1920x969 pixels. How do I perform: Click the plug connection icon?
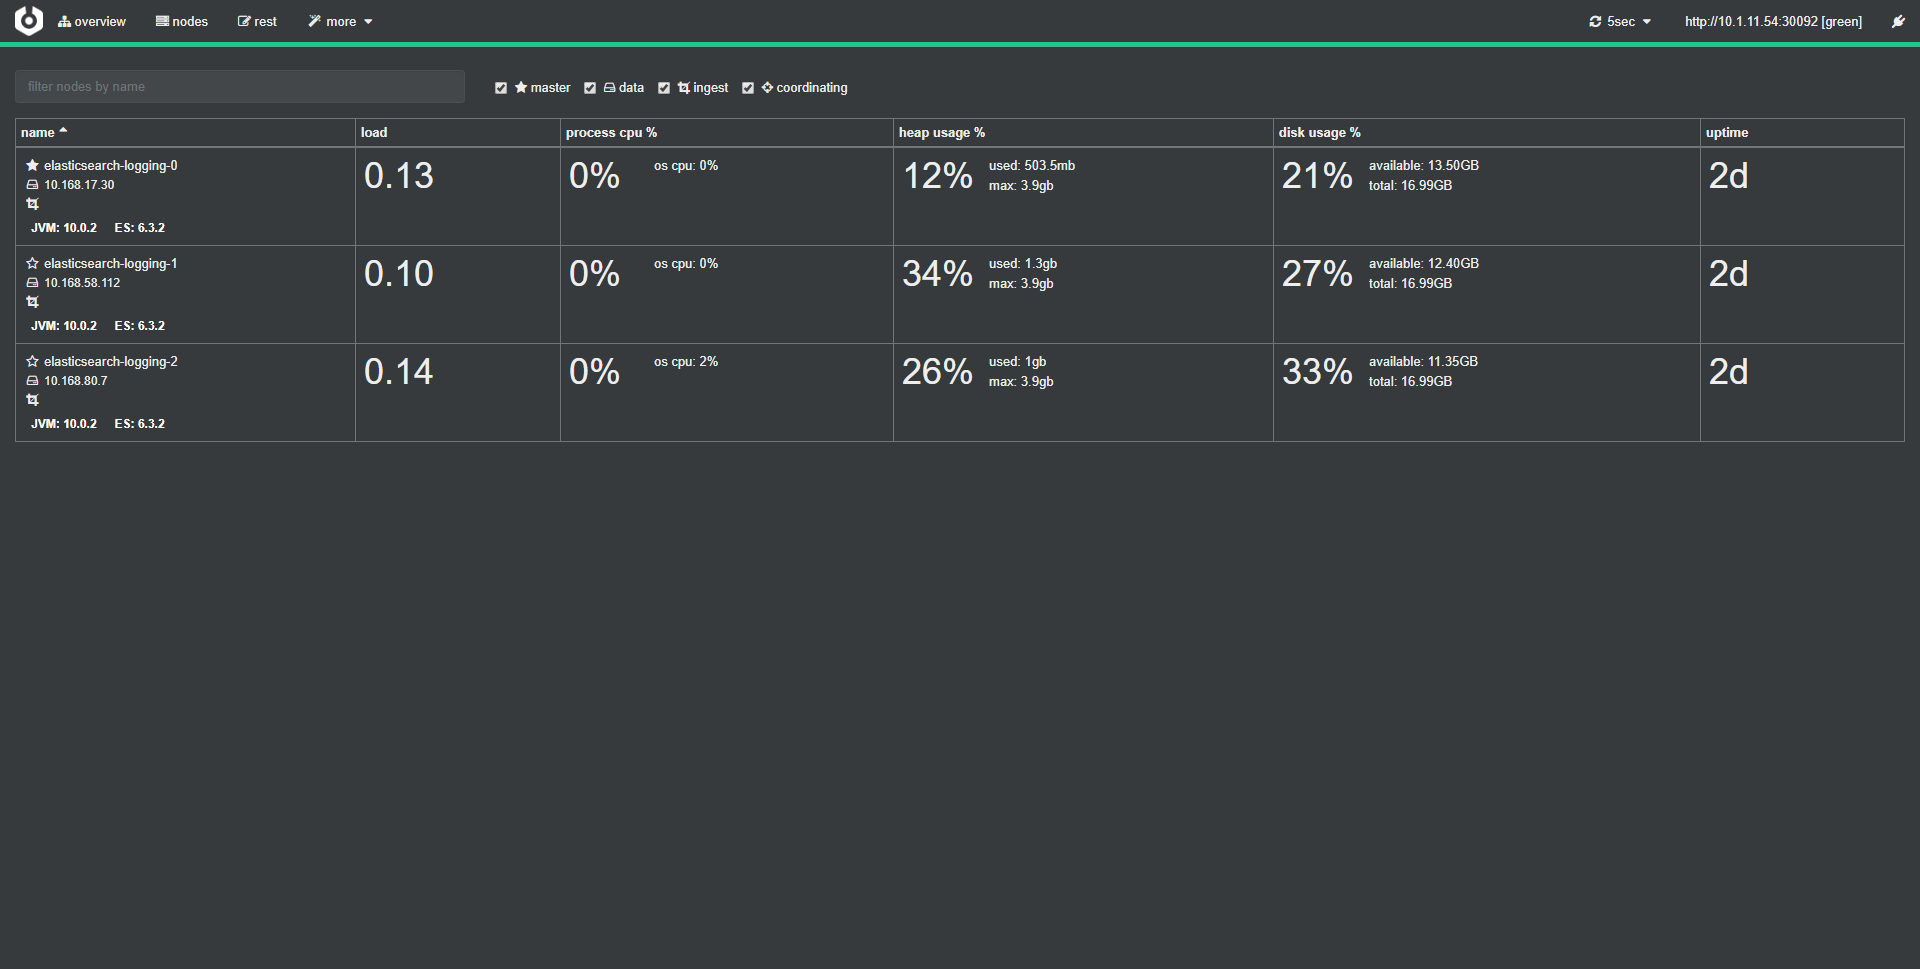(x=1898, y=21)
